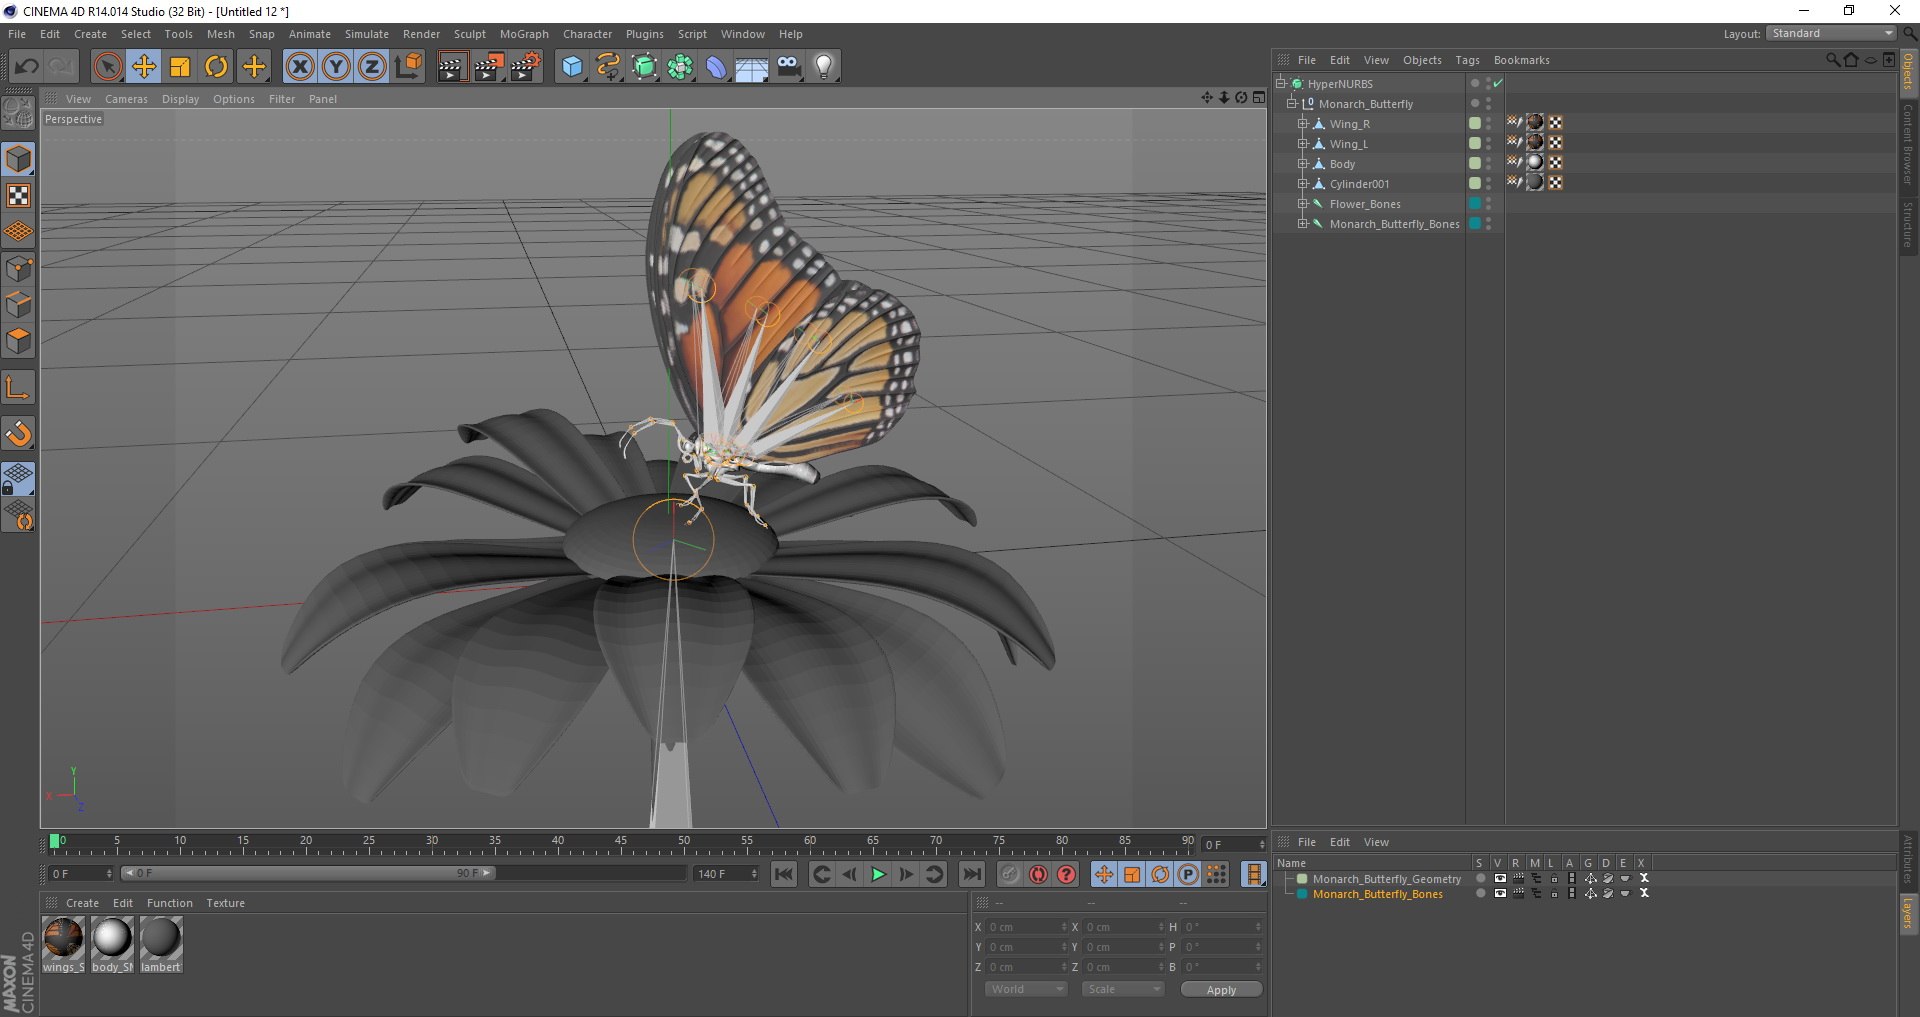
Task: Go to start of animation
Action: pos(784,874)
